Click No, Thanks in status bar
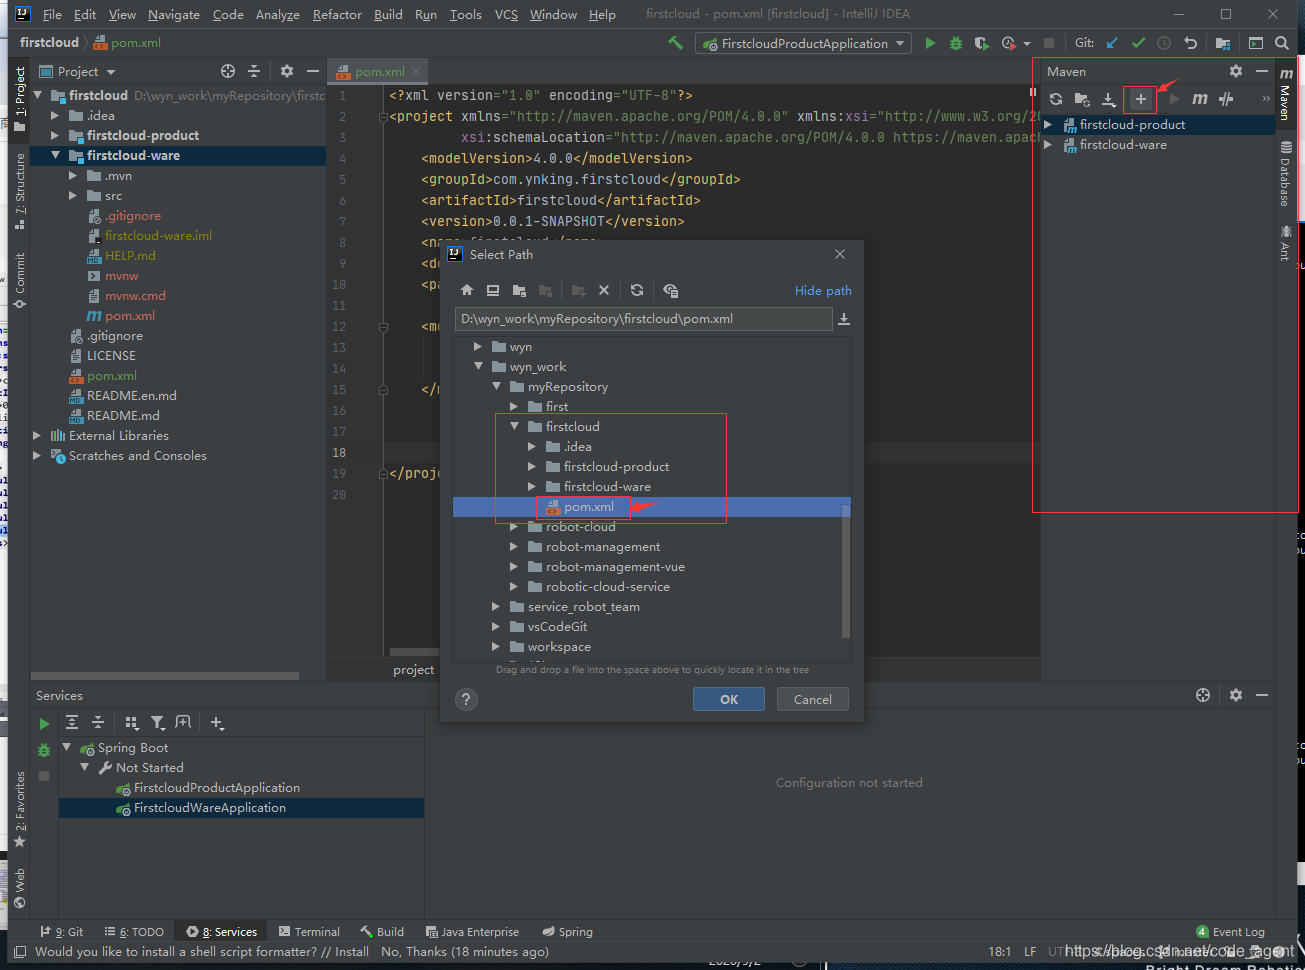Screen dimensions: 1305x970 point(413,951)
